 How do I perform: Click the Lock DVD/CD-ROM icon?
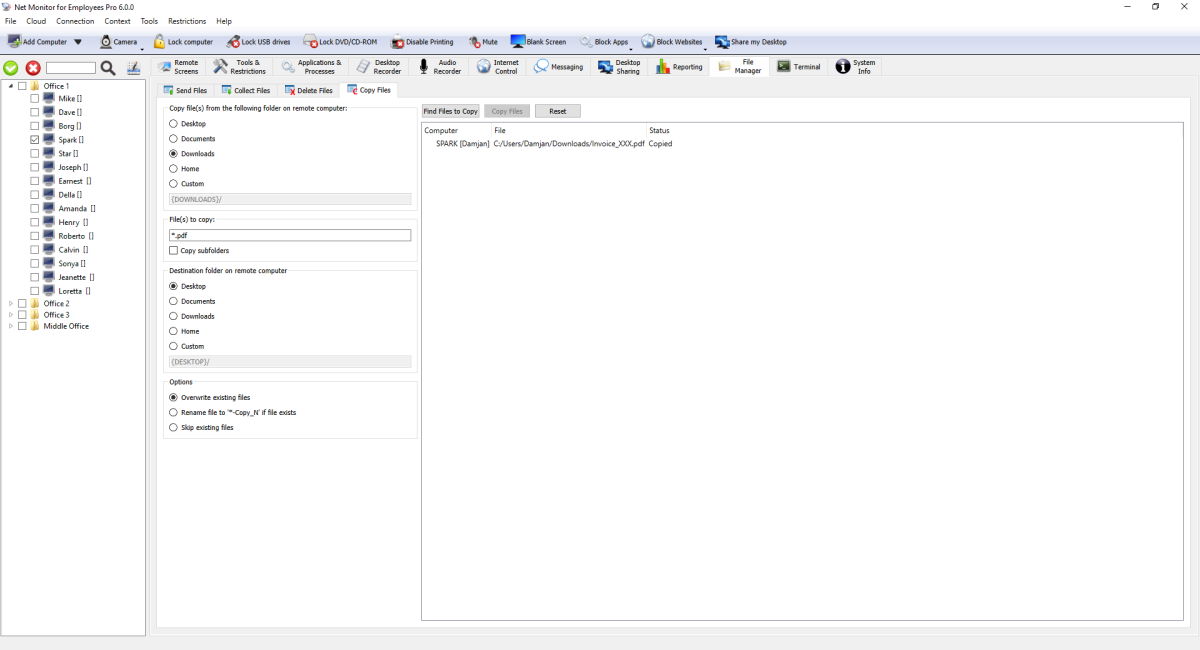pos(311,42)
